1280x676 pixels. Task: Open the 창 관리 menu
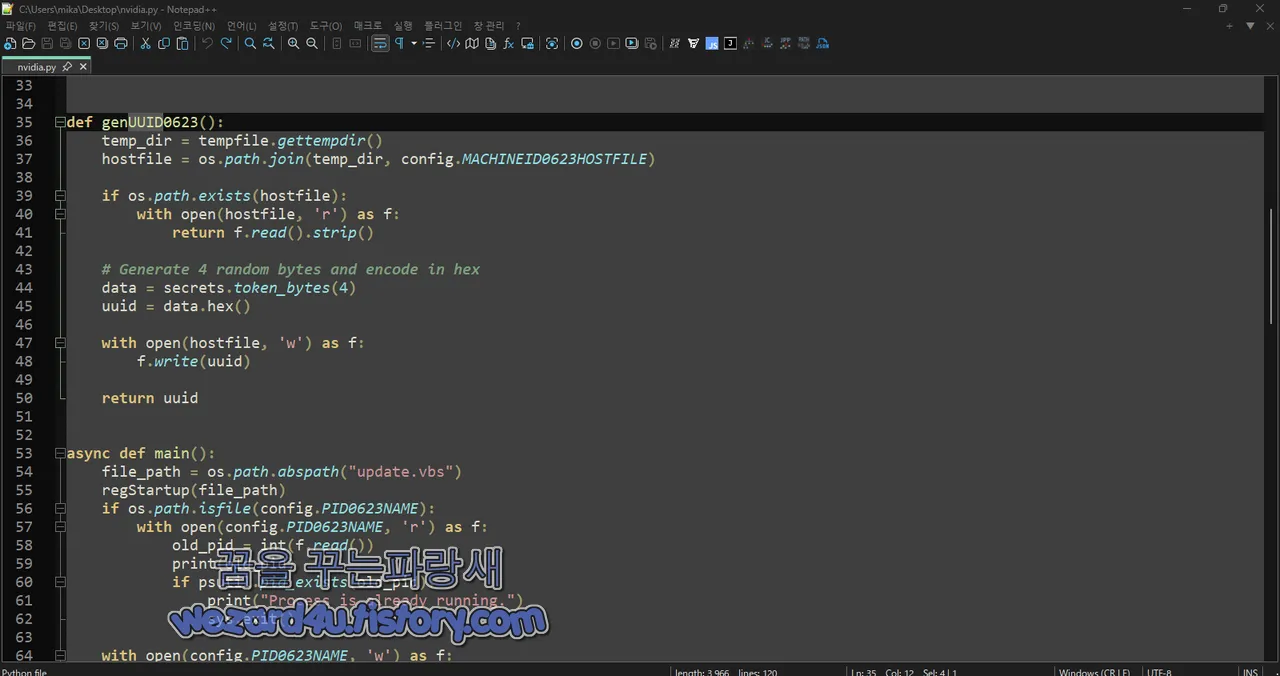click(489, 25)
